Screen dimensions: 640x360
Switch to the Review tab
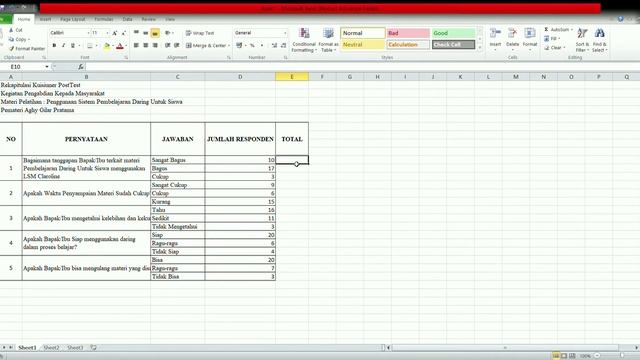tap(149, 19)
